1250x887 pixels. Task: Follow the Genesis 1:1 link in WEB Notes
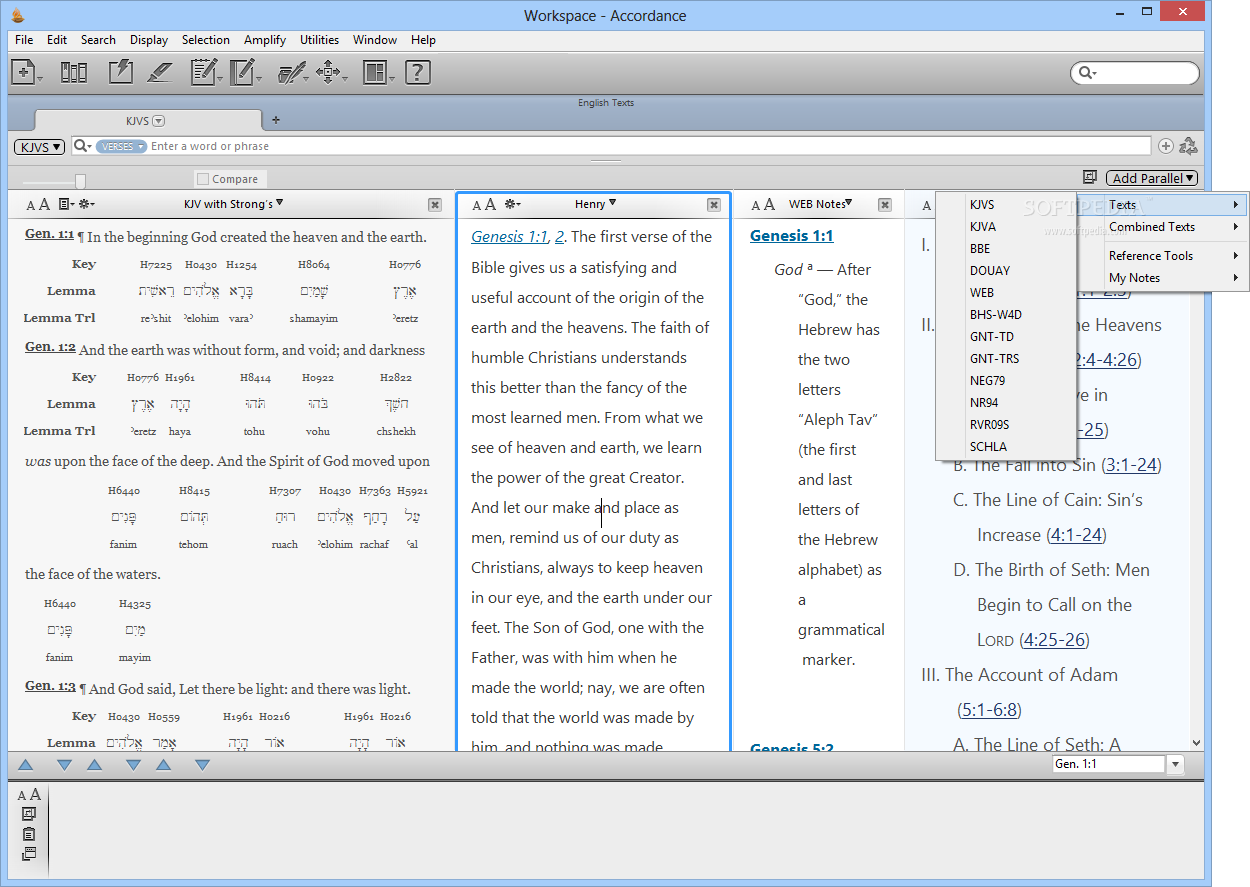click(791, 236)
